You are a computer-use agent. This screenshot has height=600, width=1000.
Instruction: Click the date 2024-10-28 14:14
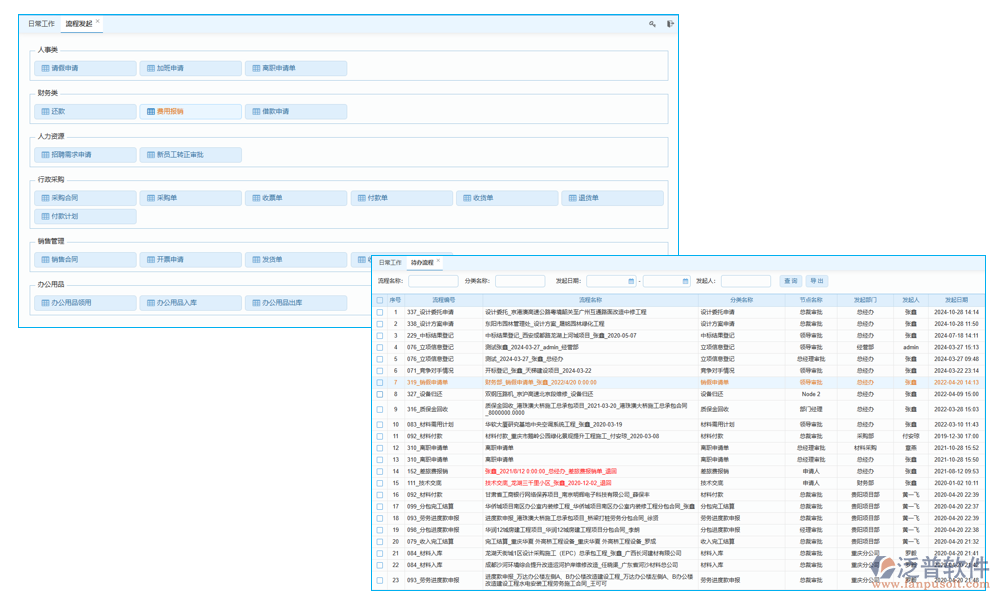(x=956, y=312)
